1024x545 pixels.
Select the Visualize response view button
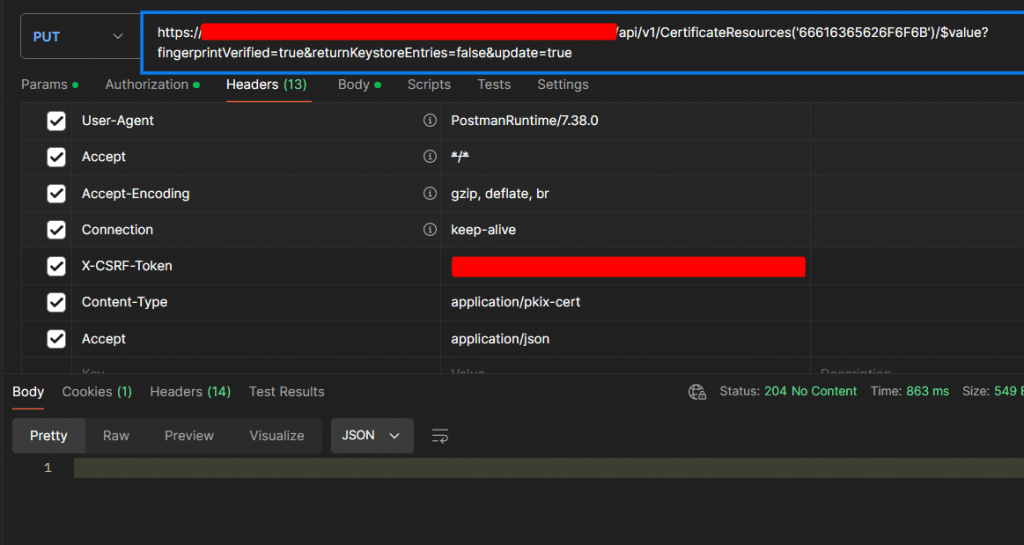pyautogui.click(x=277, y=435)
